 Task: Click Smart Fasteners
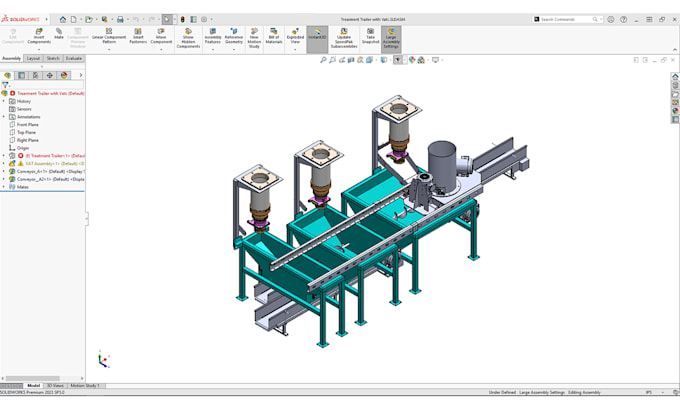pyautogui.click(x=138, y=36)
